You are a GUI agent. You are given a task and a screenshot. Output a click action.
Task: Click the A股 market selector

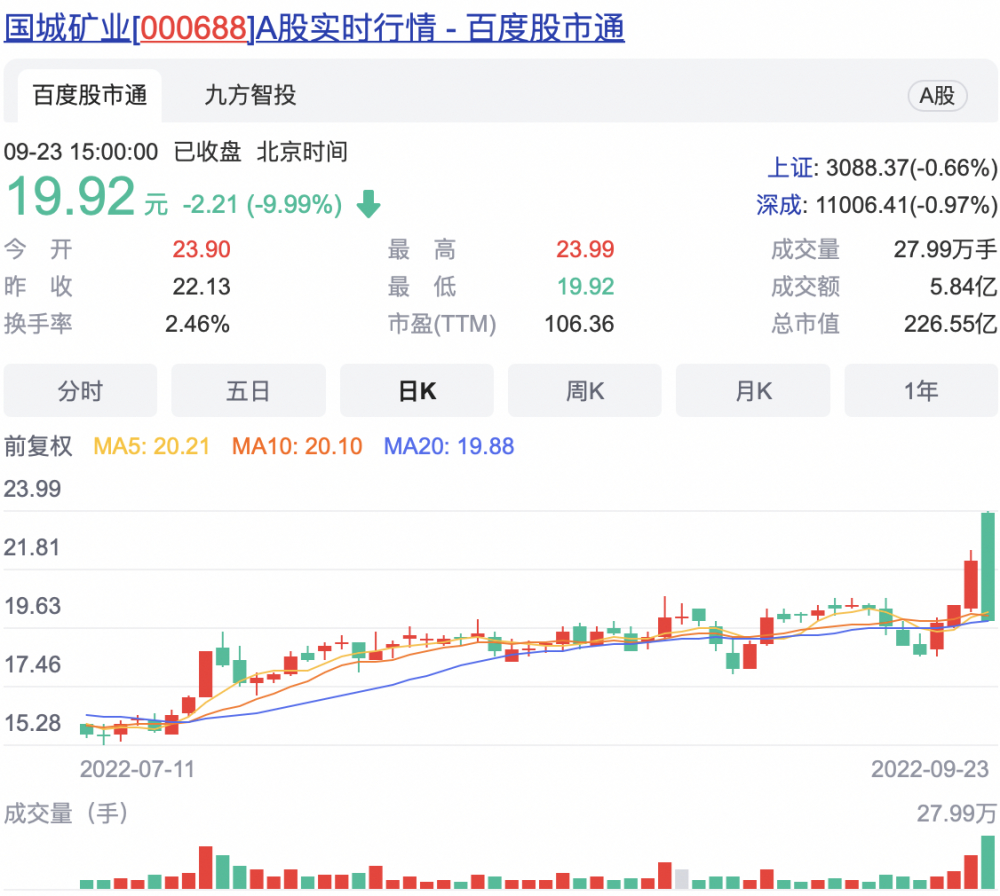[x=938, y=96]
